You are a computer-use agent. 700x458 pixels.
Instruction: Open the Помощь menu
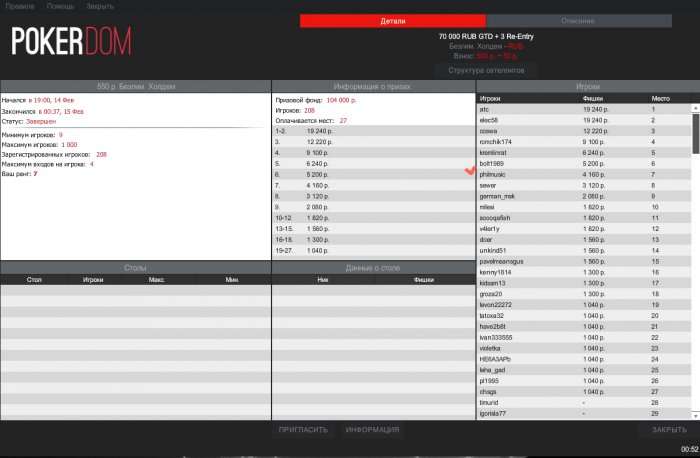tap(60, 6)
